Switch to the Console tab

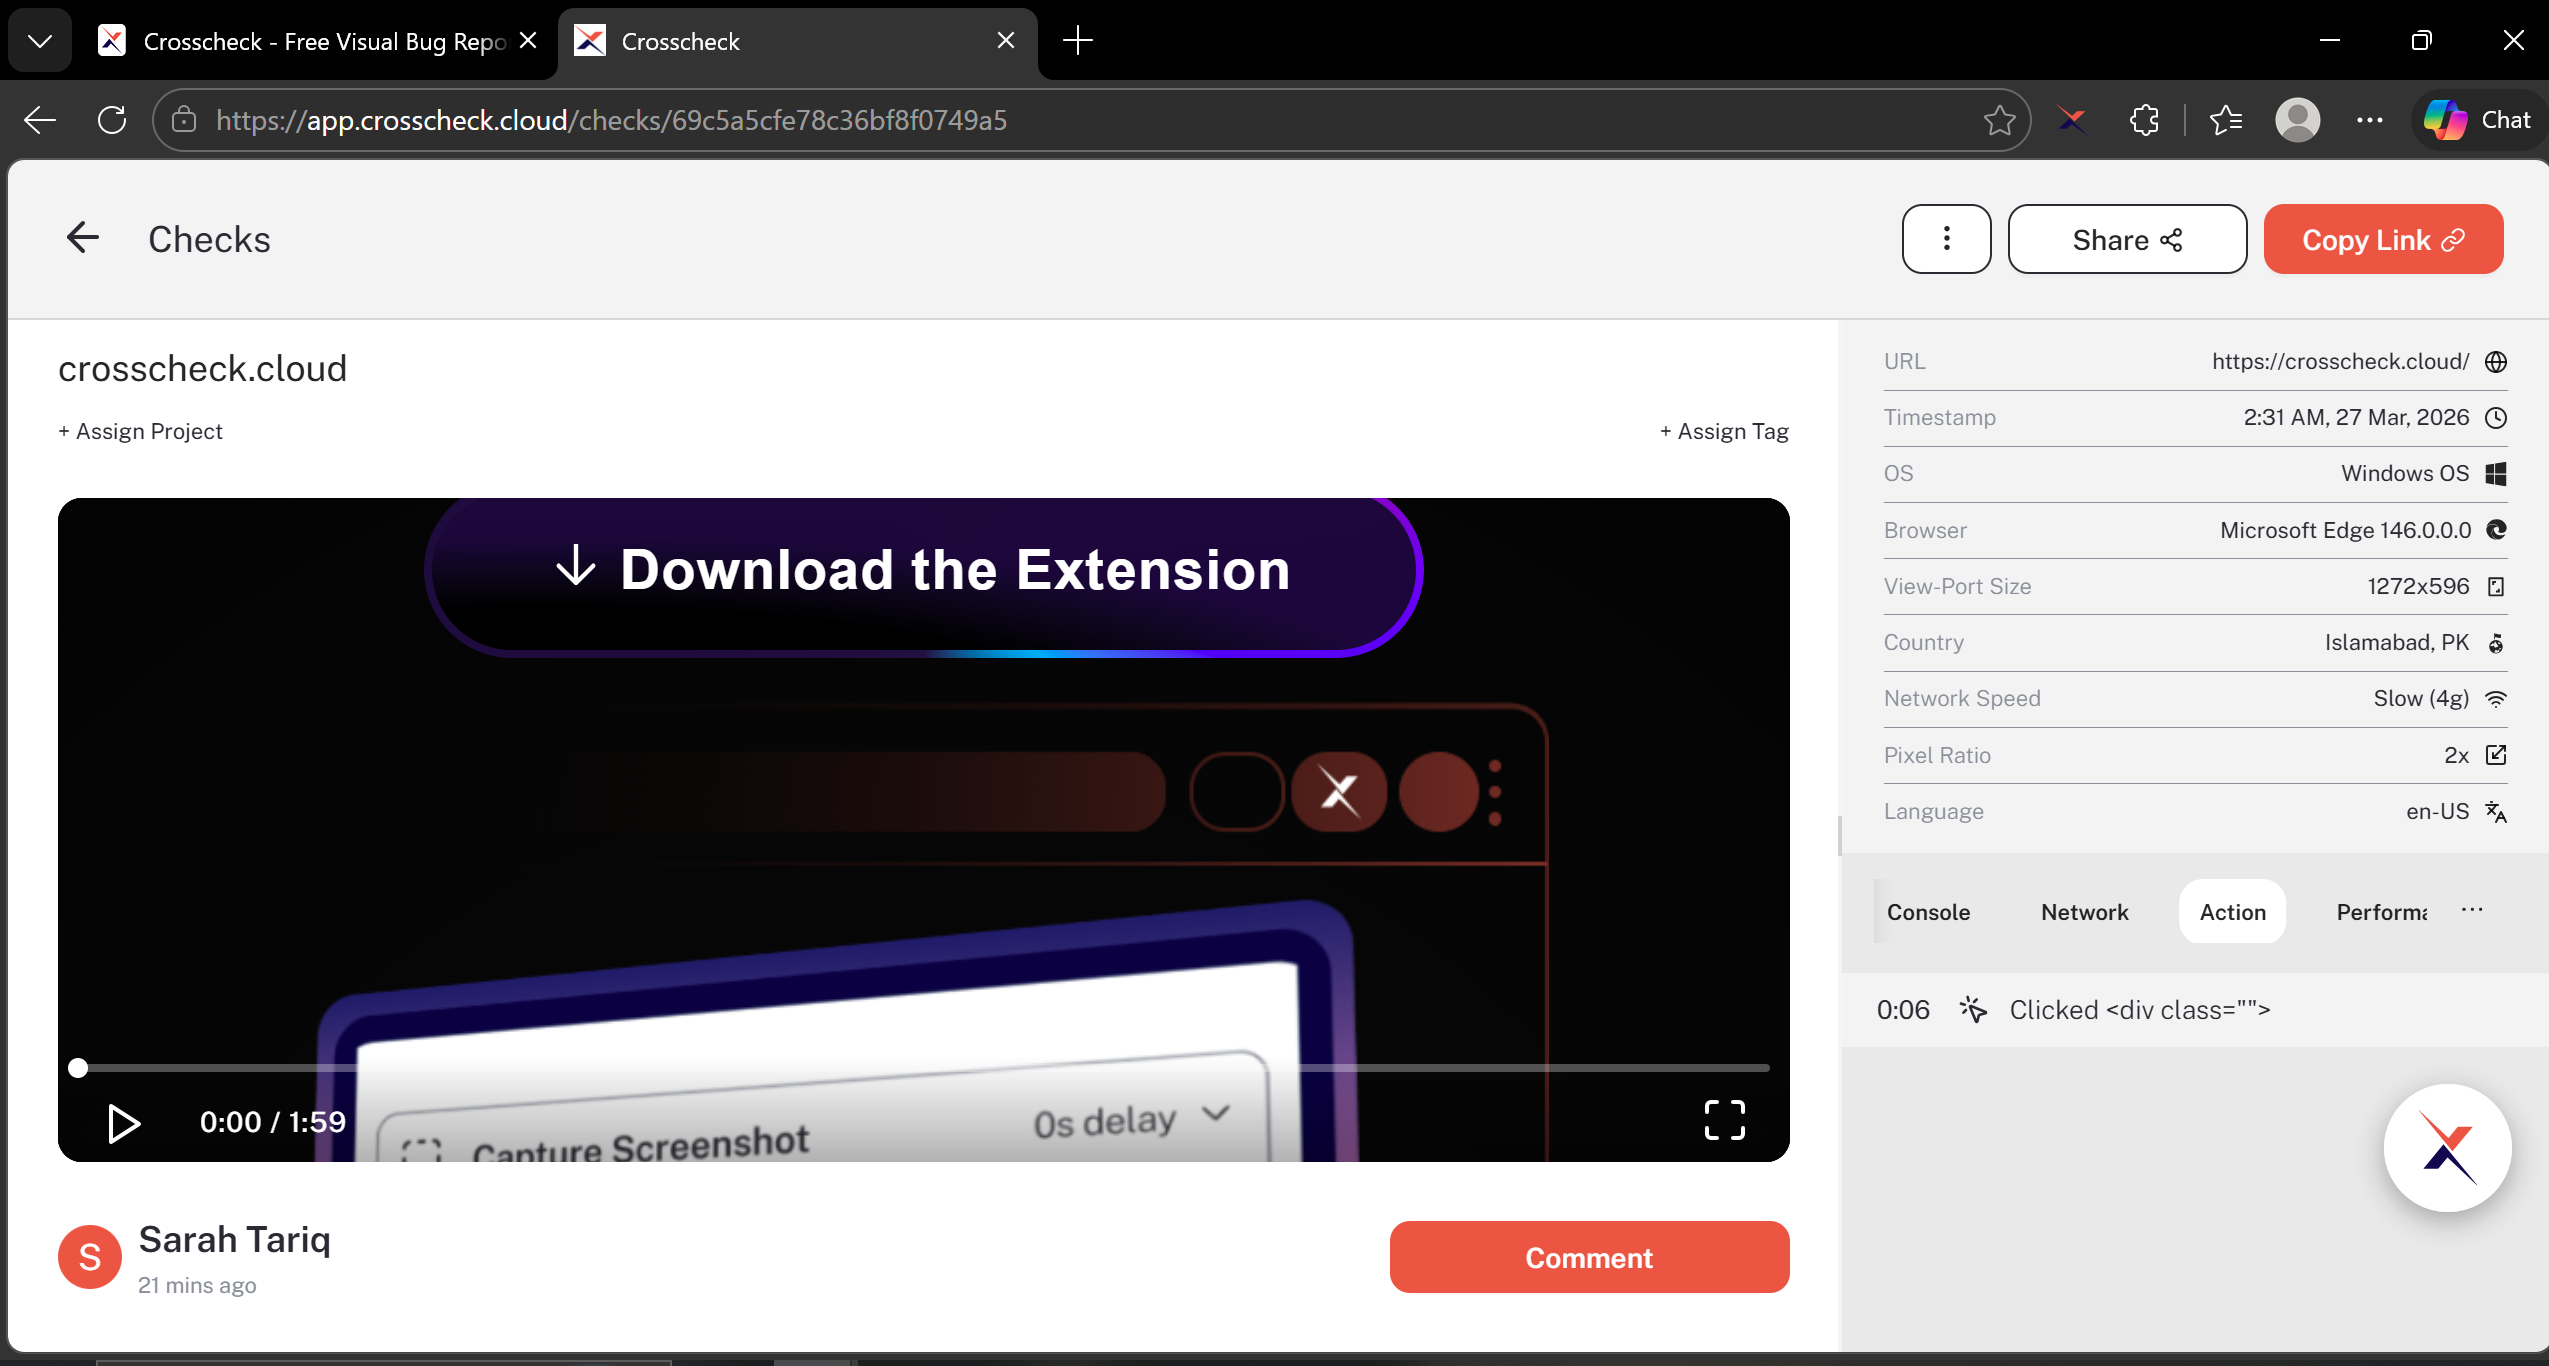(x=1928, y=912)
